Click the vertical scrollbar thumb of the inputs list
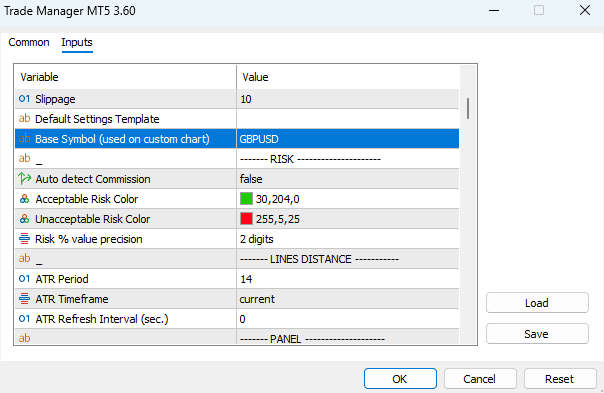The width and height of the screenshot is (604, 393). (468, 108)
